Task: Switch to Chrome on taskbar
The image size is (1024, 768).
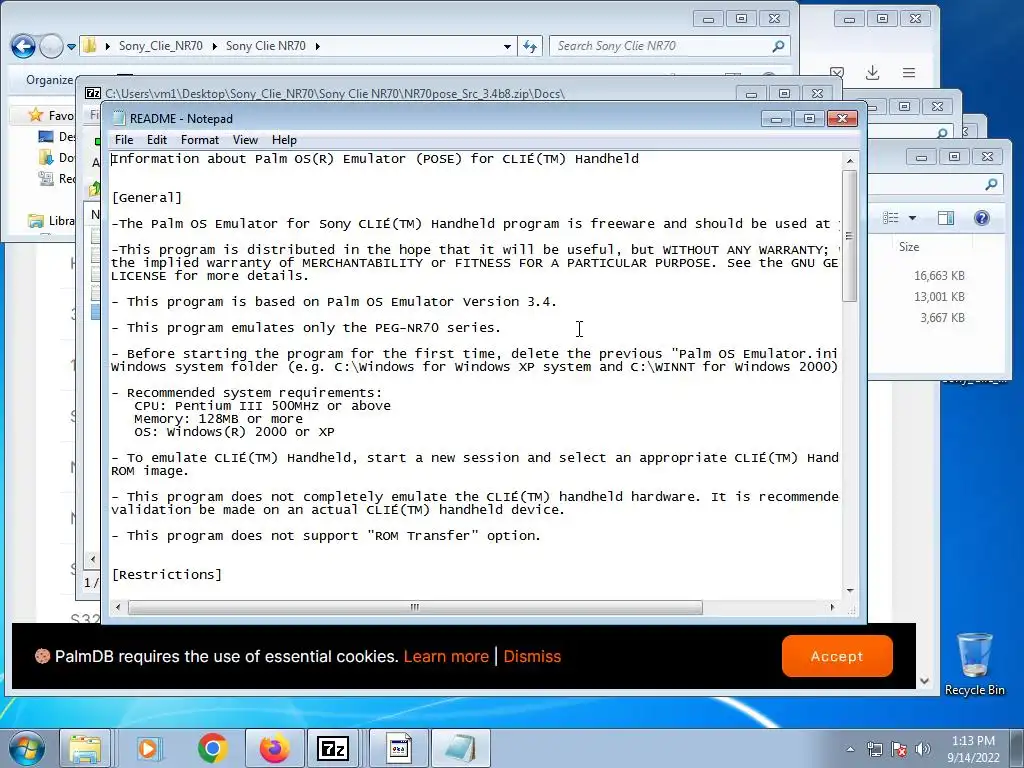Action: pos(212,748)
